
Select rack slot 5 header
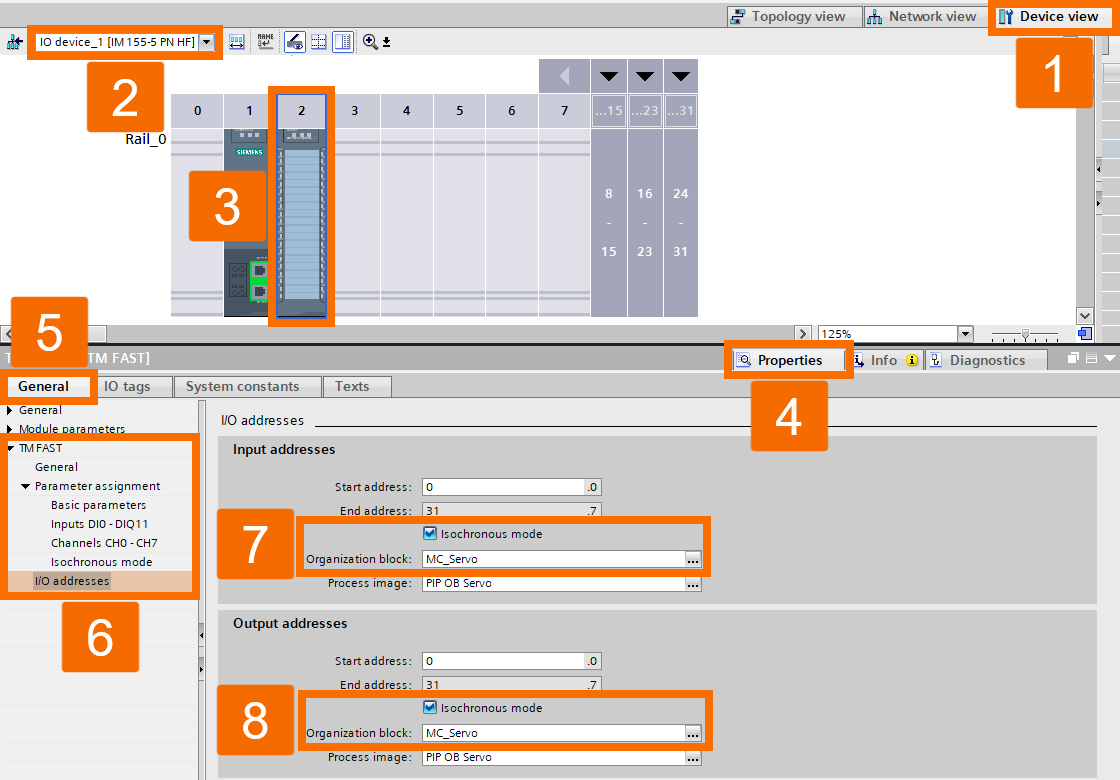pos(459,111)
